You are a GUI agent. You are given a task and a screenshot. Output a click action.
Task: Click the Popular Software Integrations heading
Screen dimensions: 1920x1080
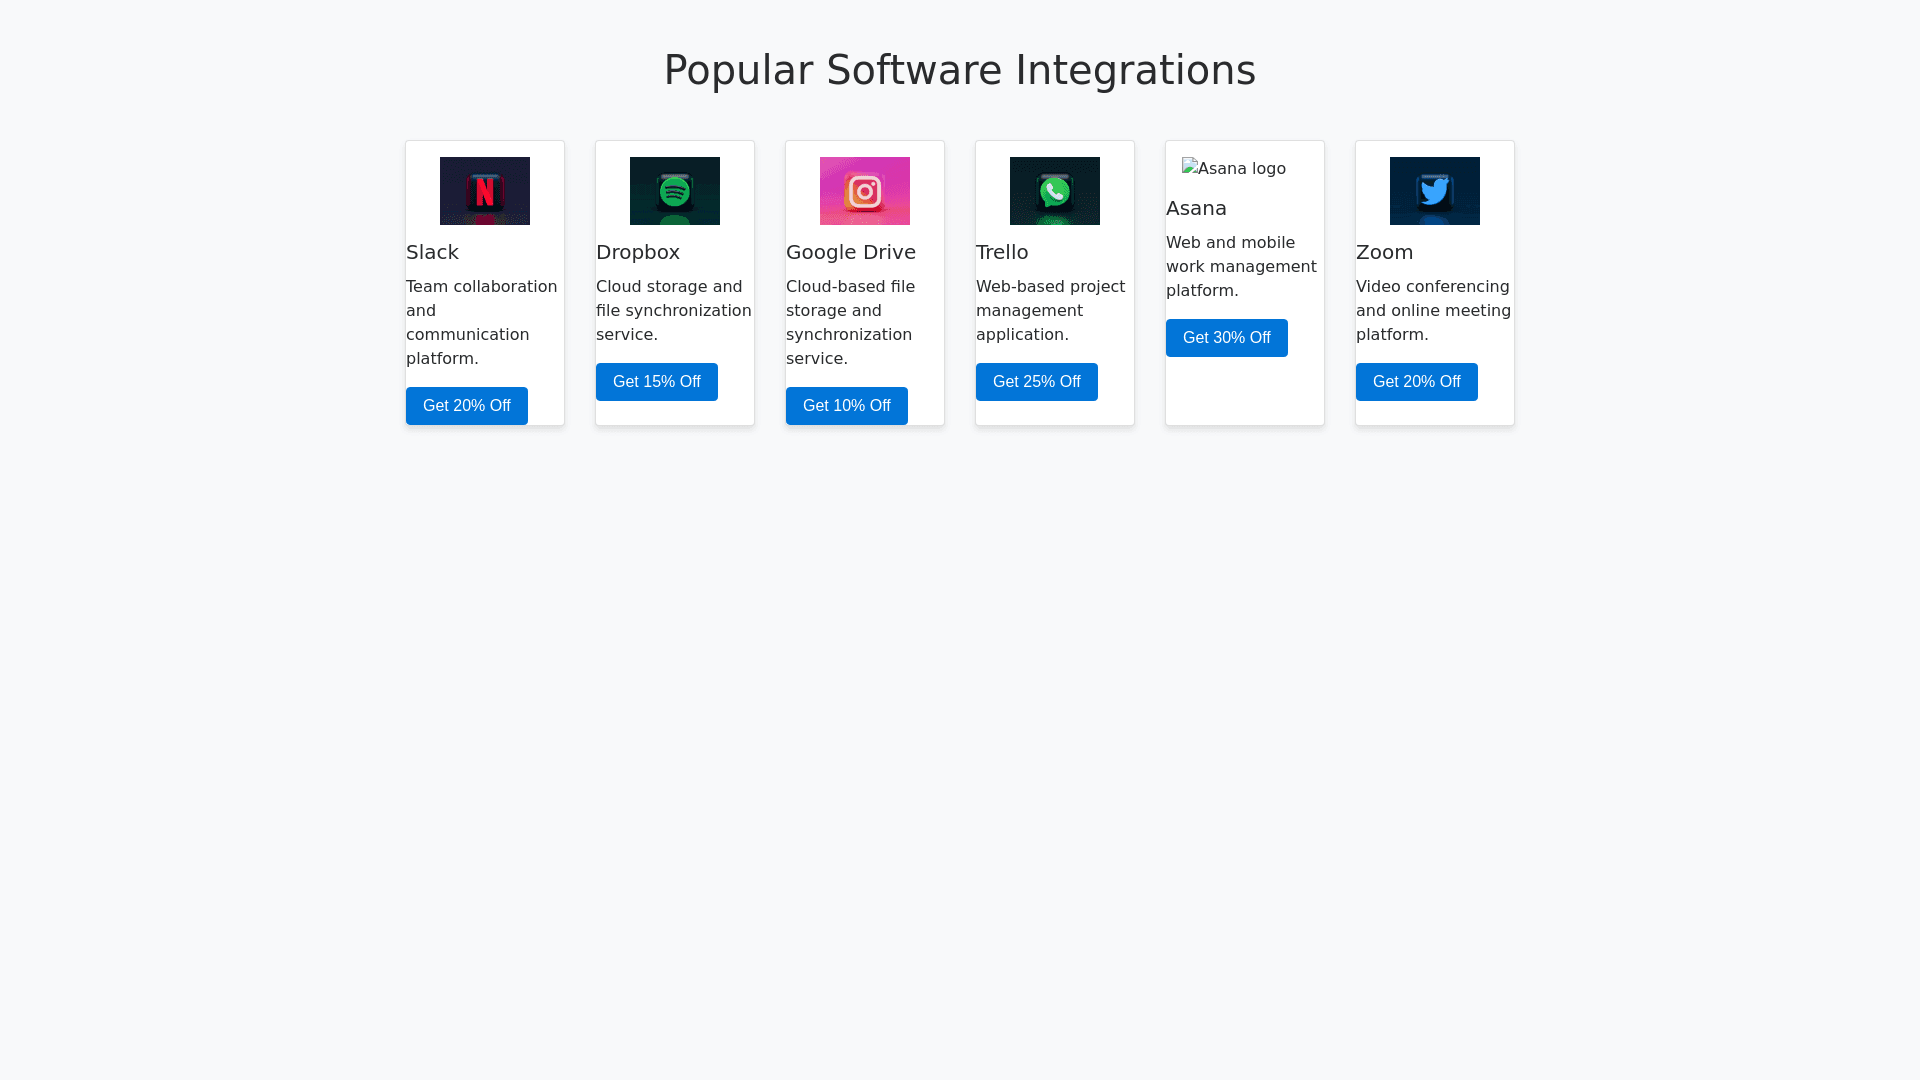click(960, 70)
